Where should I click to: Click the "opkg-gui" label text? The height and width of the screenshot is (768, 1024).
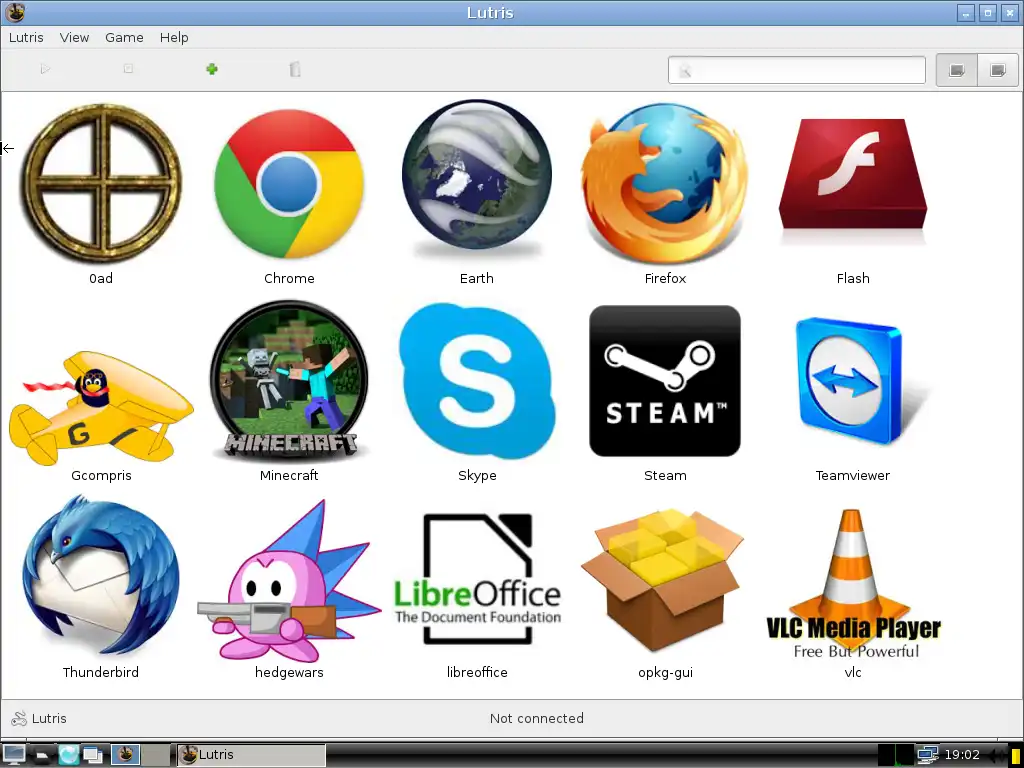click(665, 672)
